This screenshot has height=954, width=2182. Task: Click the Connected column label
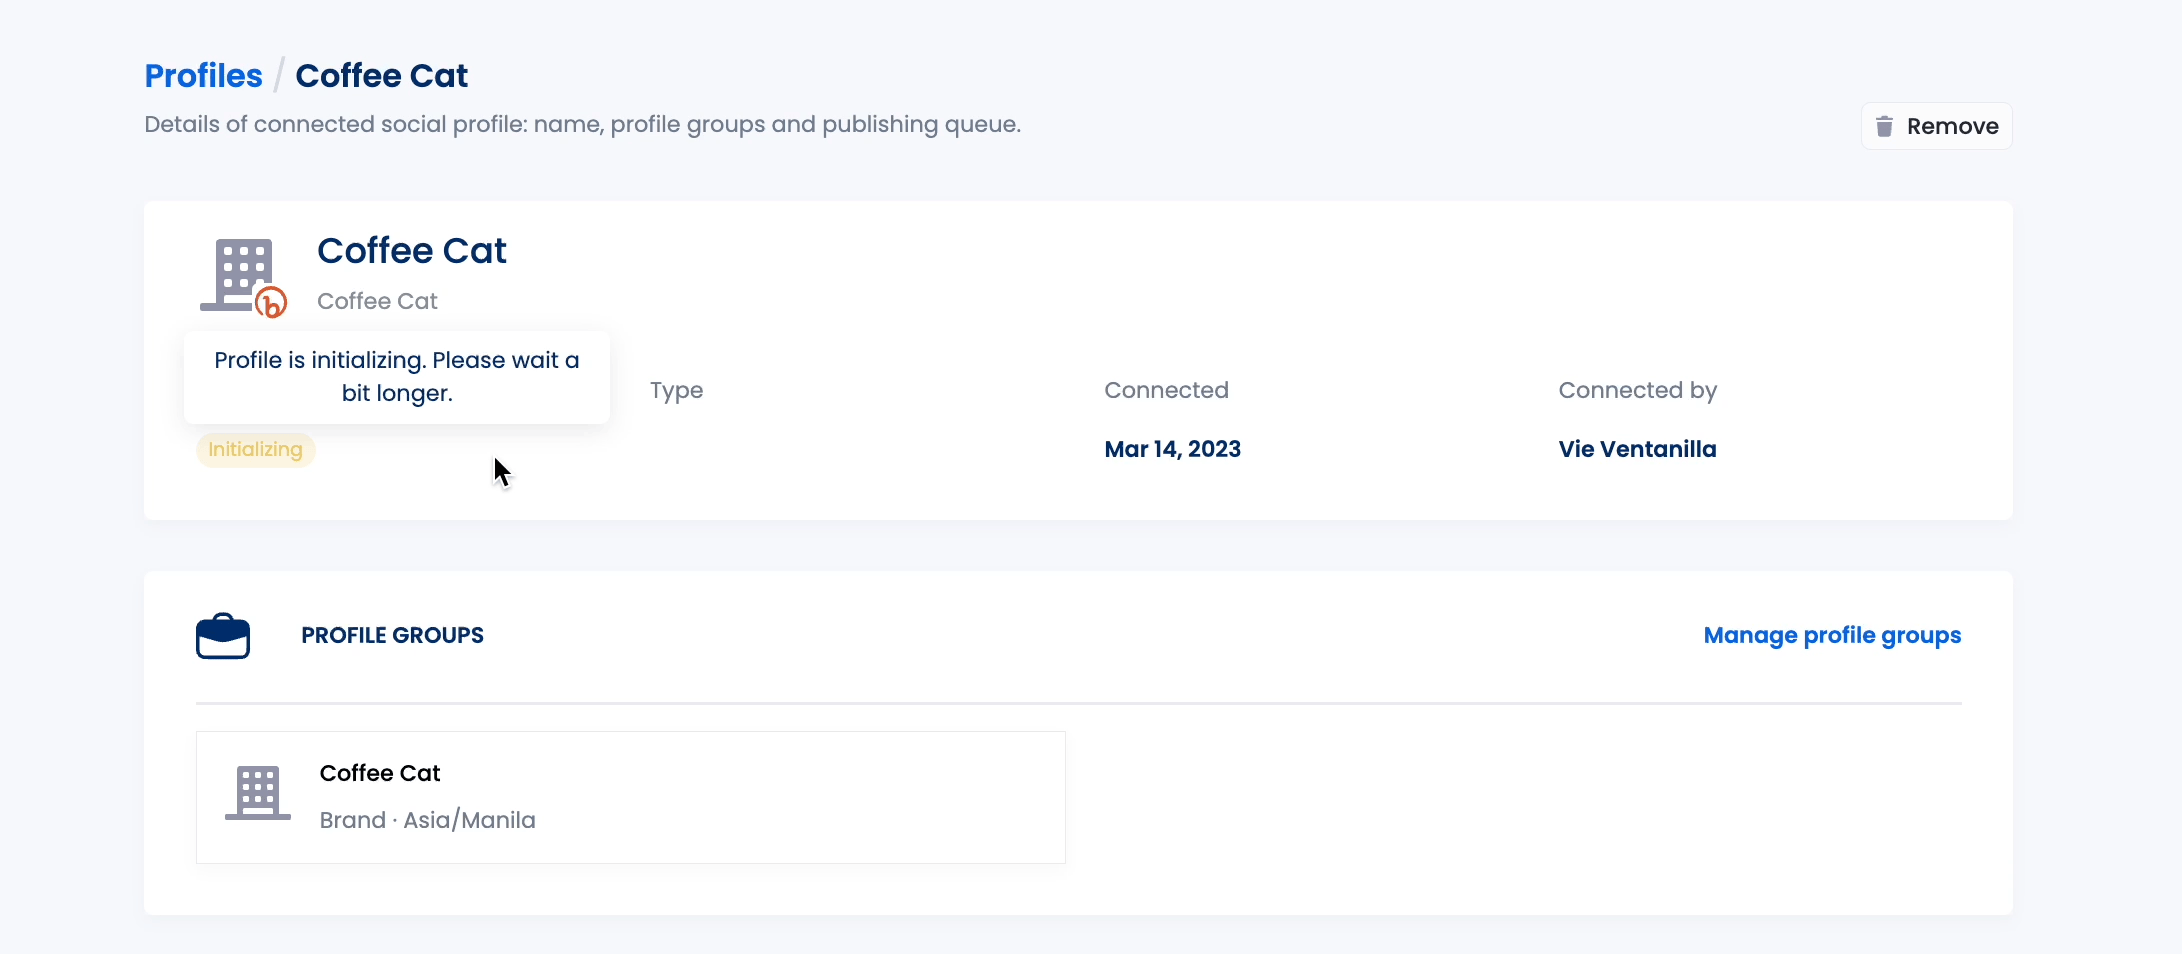point(1166,390)
